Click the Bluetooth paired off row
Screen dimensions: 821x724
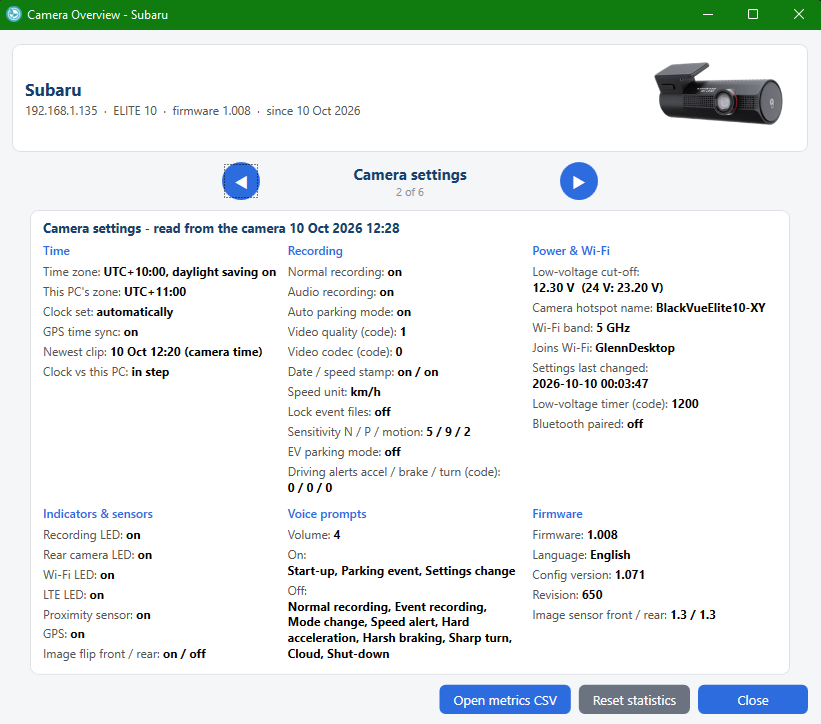click(587, 424)
